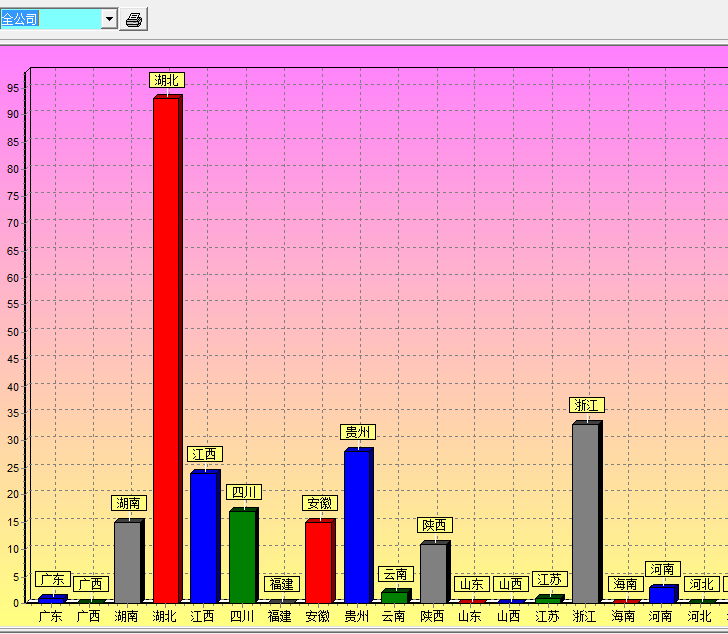728x634 pixels.
Task: Click the 江苏 x-axis label
Action: 547,616
